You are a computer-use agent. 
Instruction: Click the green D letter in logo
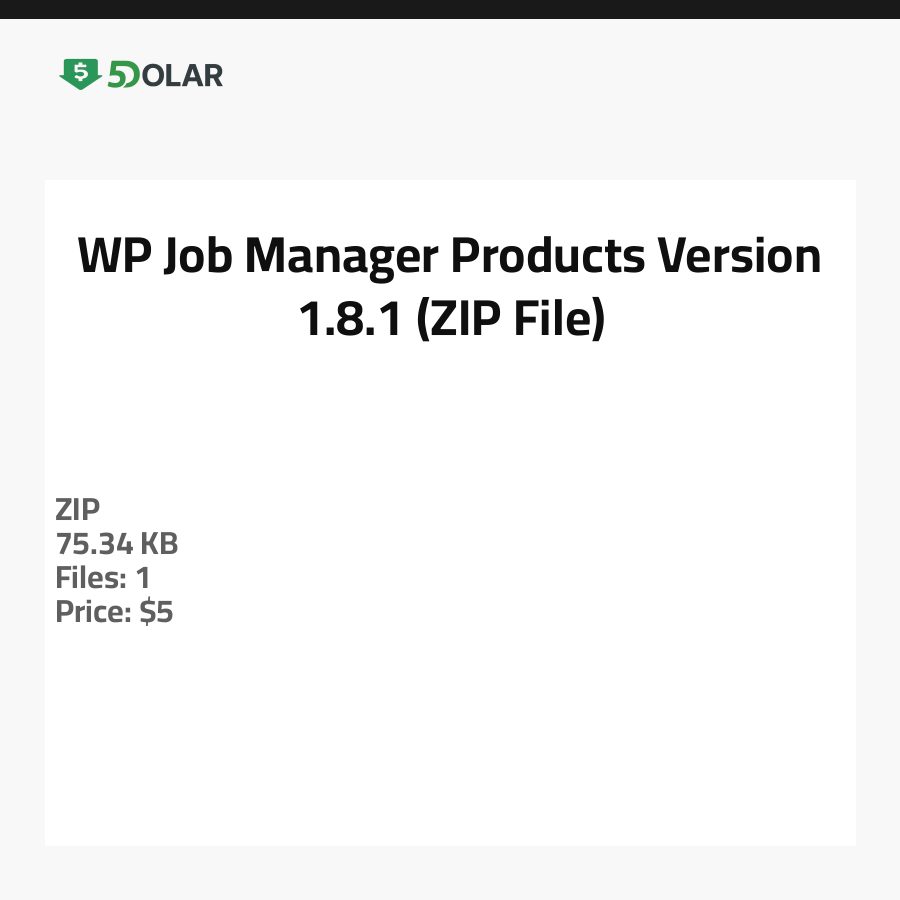coord(131,76)
